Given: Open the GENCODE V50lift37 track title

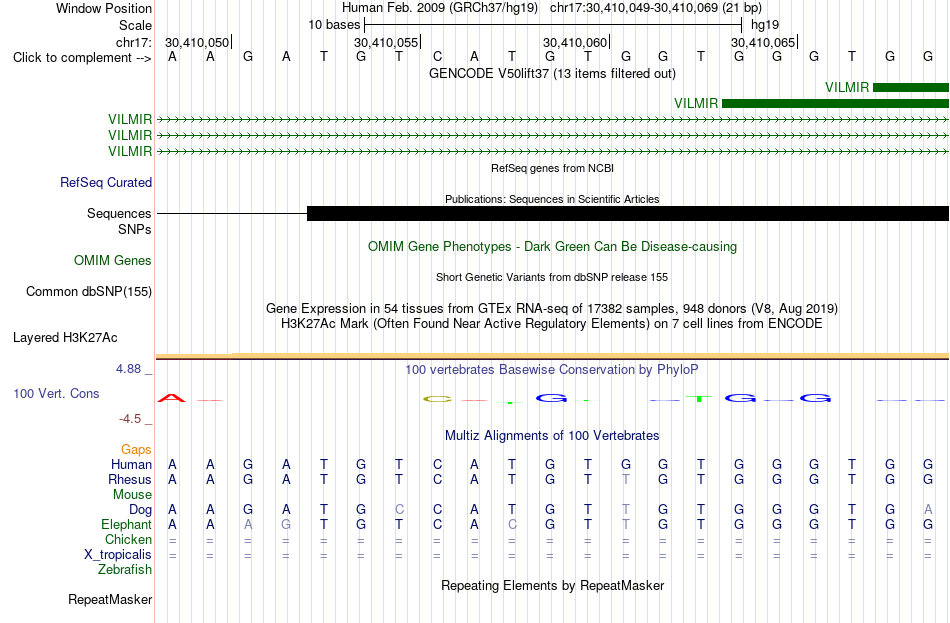Looking at the screenshot, I should pyautogui.click(x=552, y=73).
